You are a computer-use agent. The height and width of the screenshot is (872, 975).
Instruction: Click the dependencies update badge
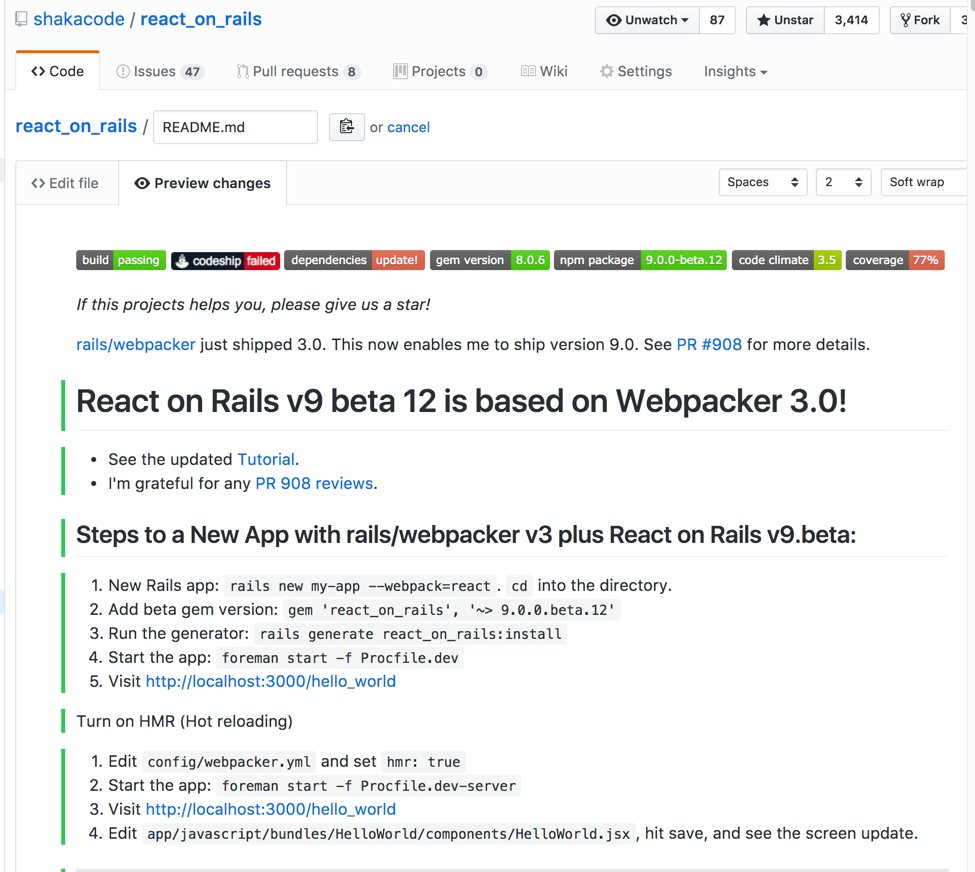click(354, 260)
